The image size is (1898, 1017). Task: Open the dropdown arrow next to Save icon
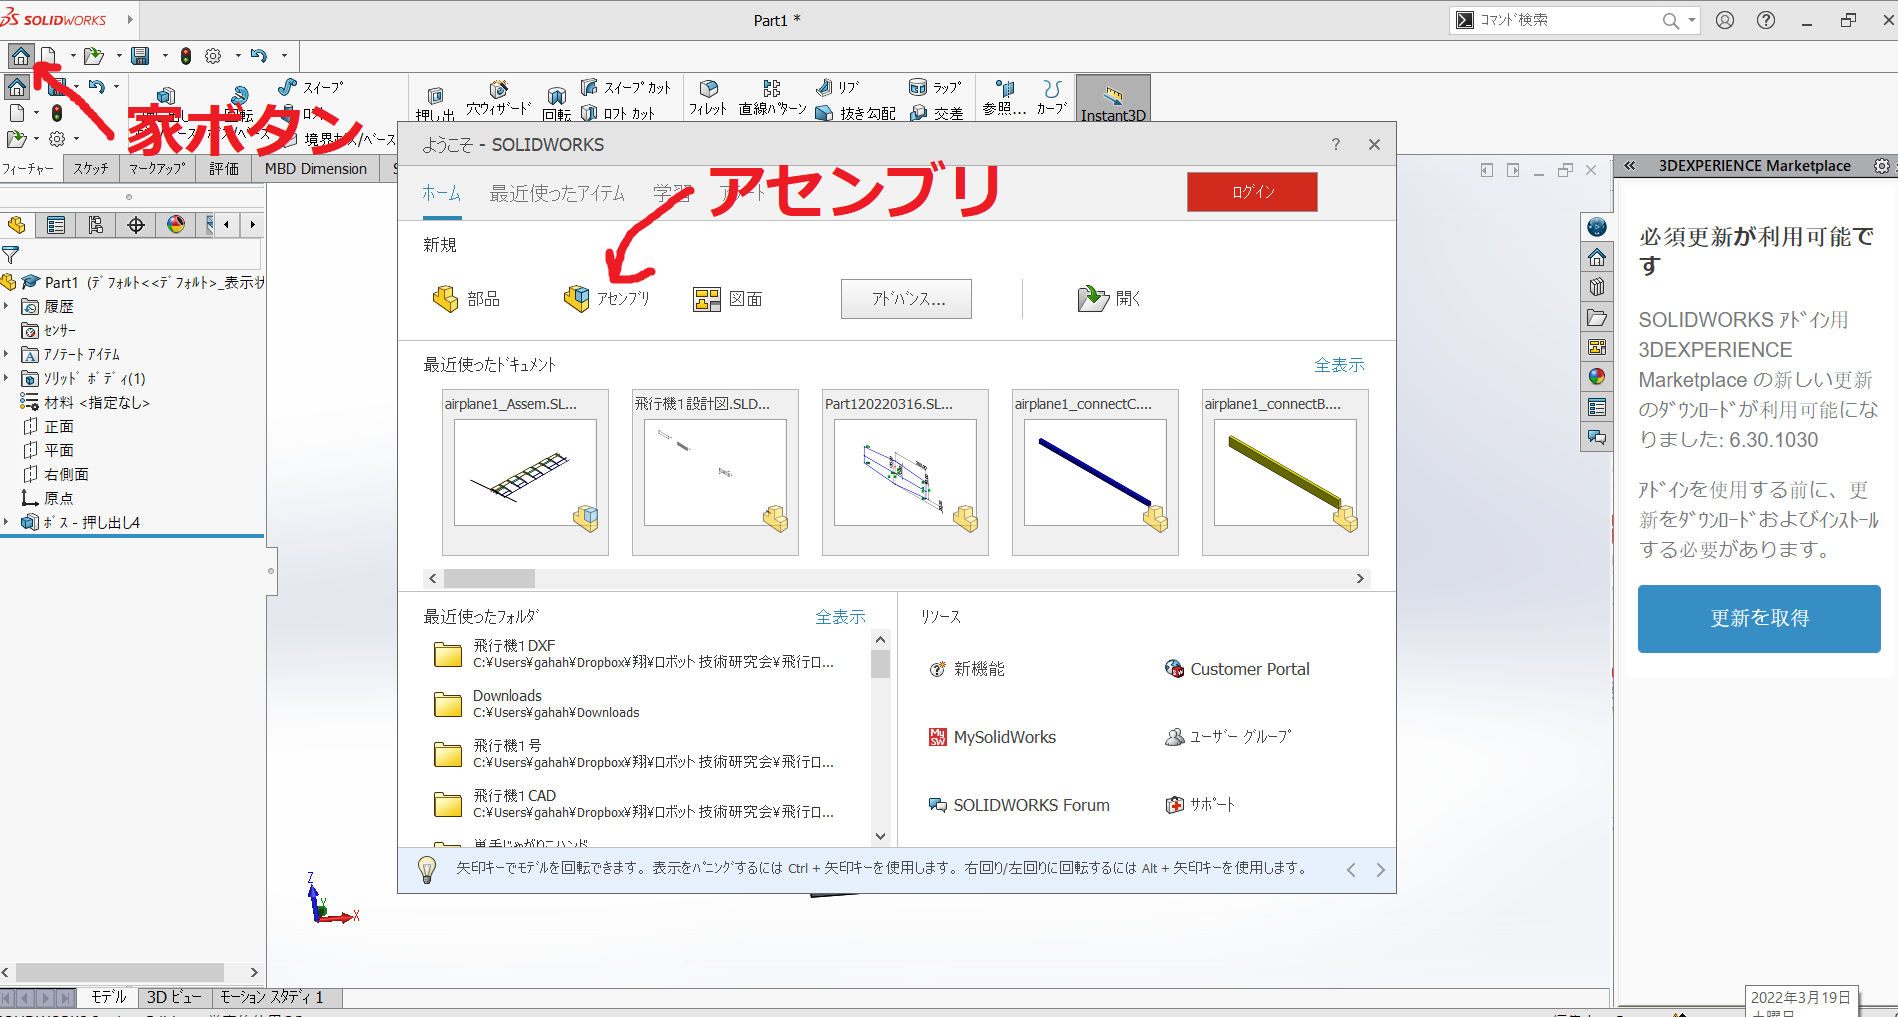coord(165,56)
